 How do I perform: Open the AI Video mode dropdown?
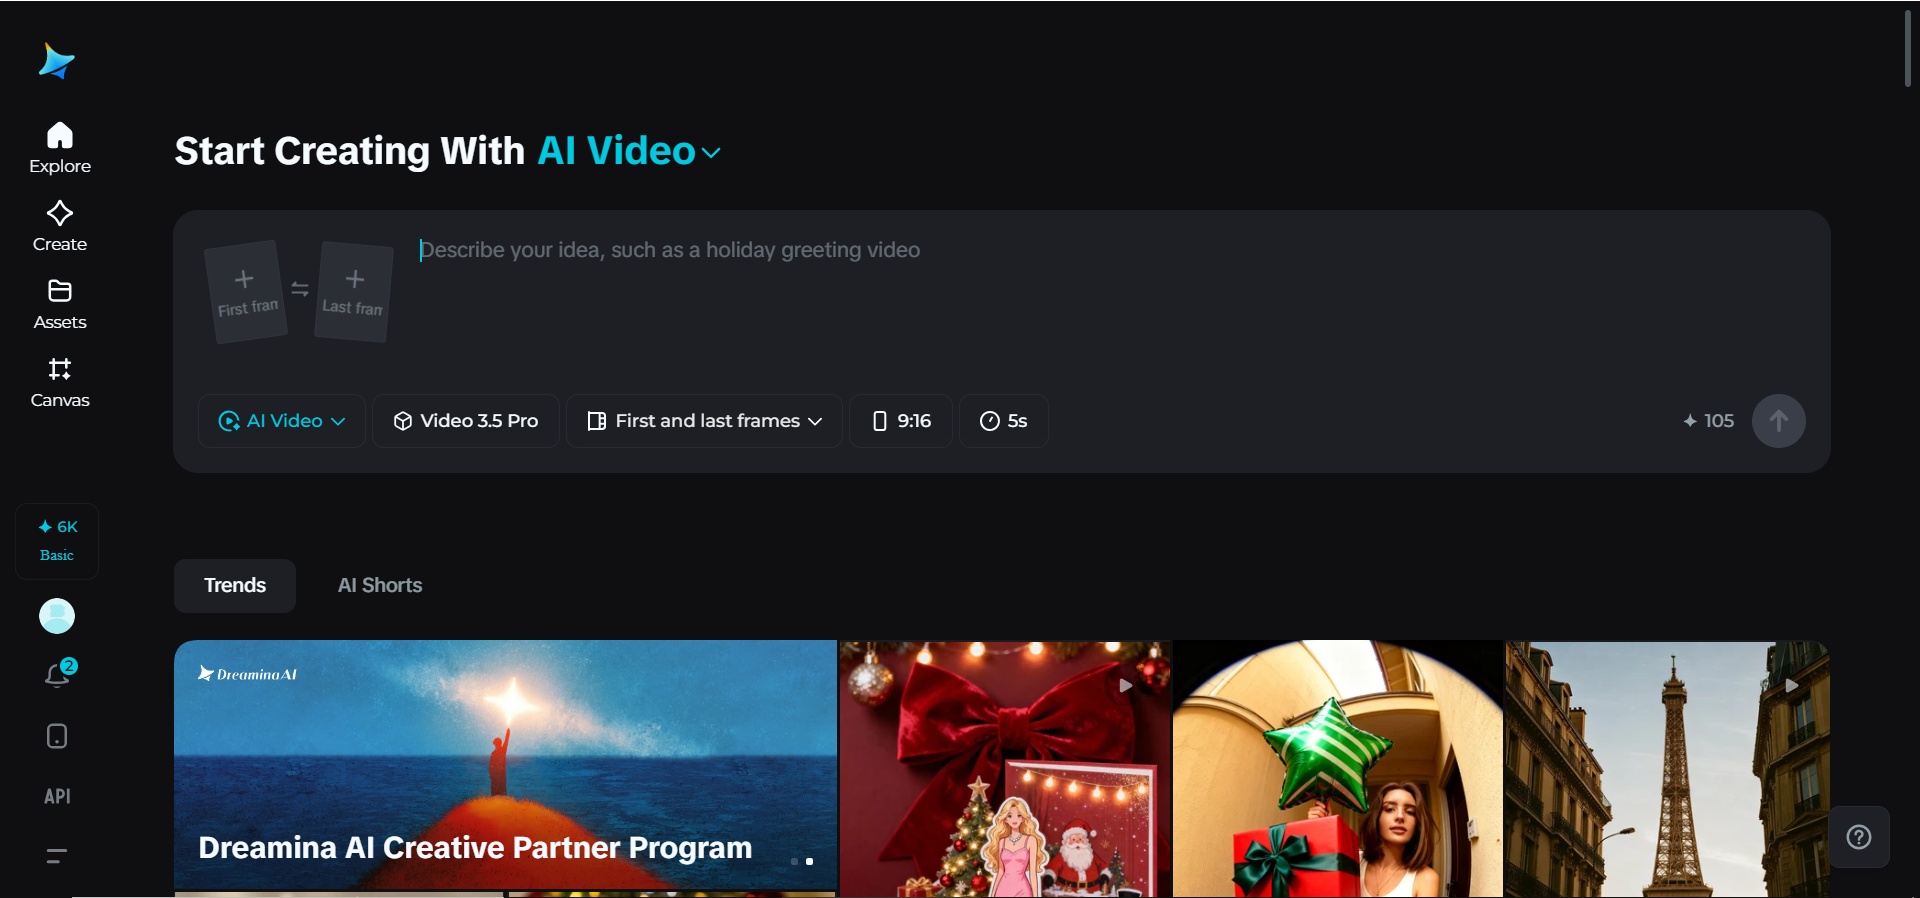[x=282, y=421]
